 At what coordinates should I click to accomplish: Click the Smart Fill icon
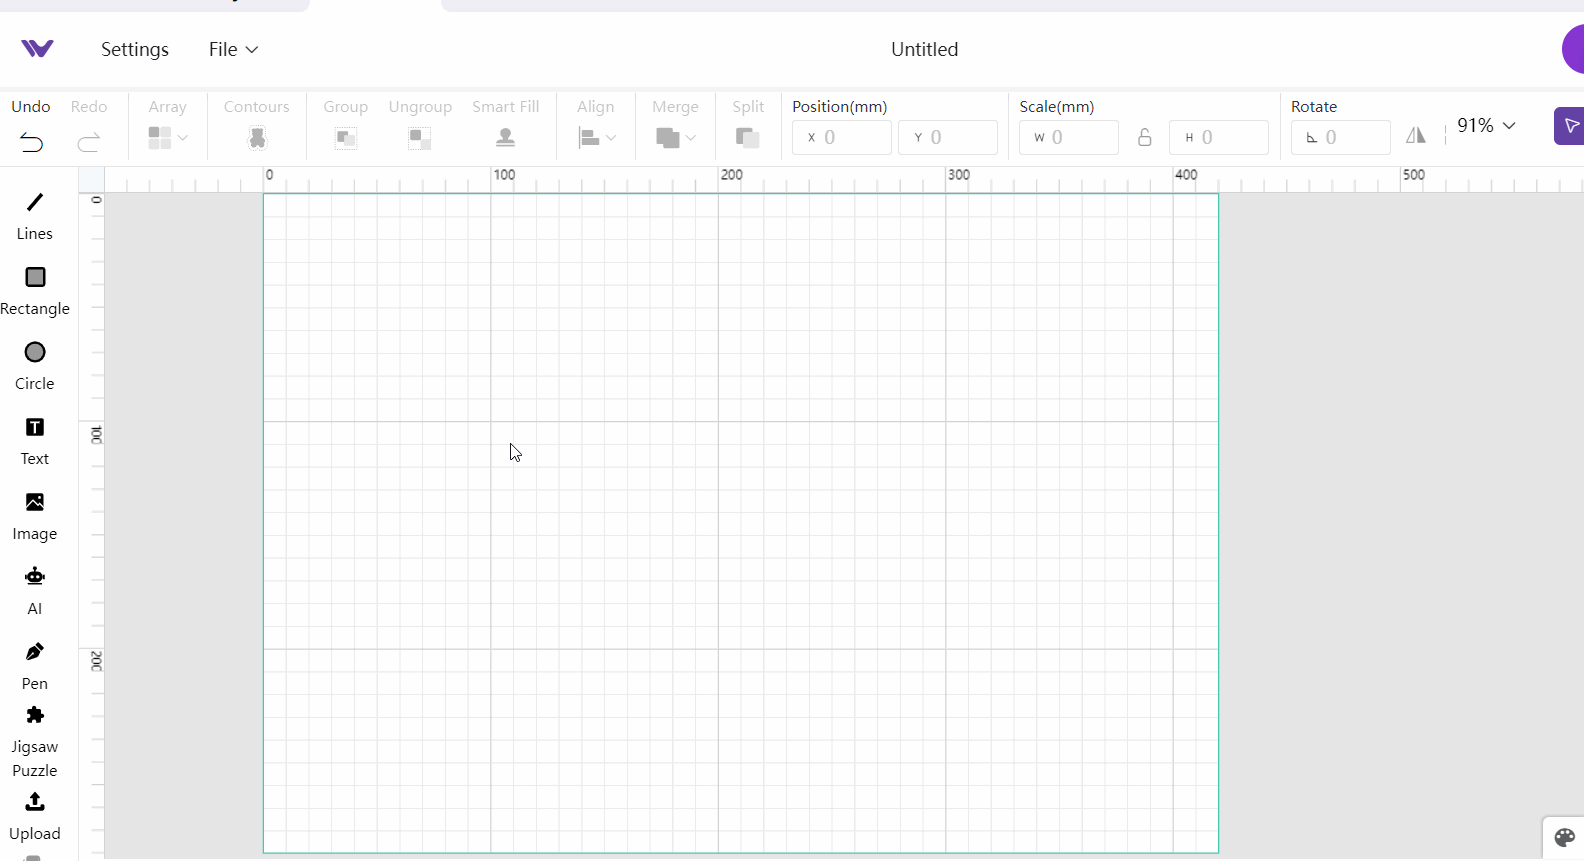pos(506,138)
